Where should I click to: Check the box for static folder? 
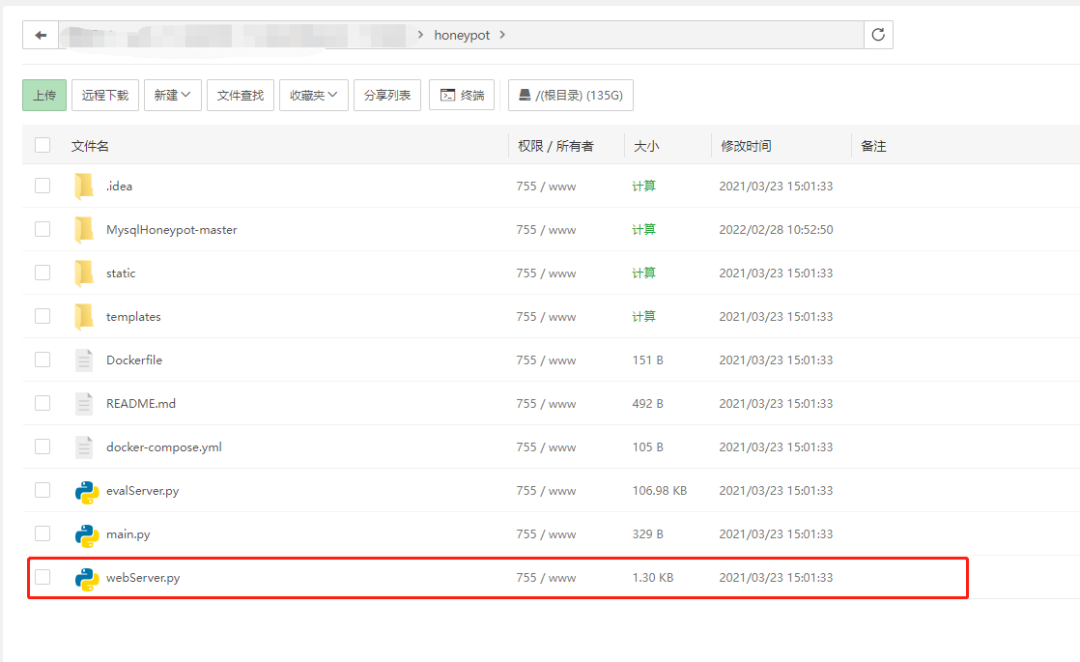tap(43, 273)
